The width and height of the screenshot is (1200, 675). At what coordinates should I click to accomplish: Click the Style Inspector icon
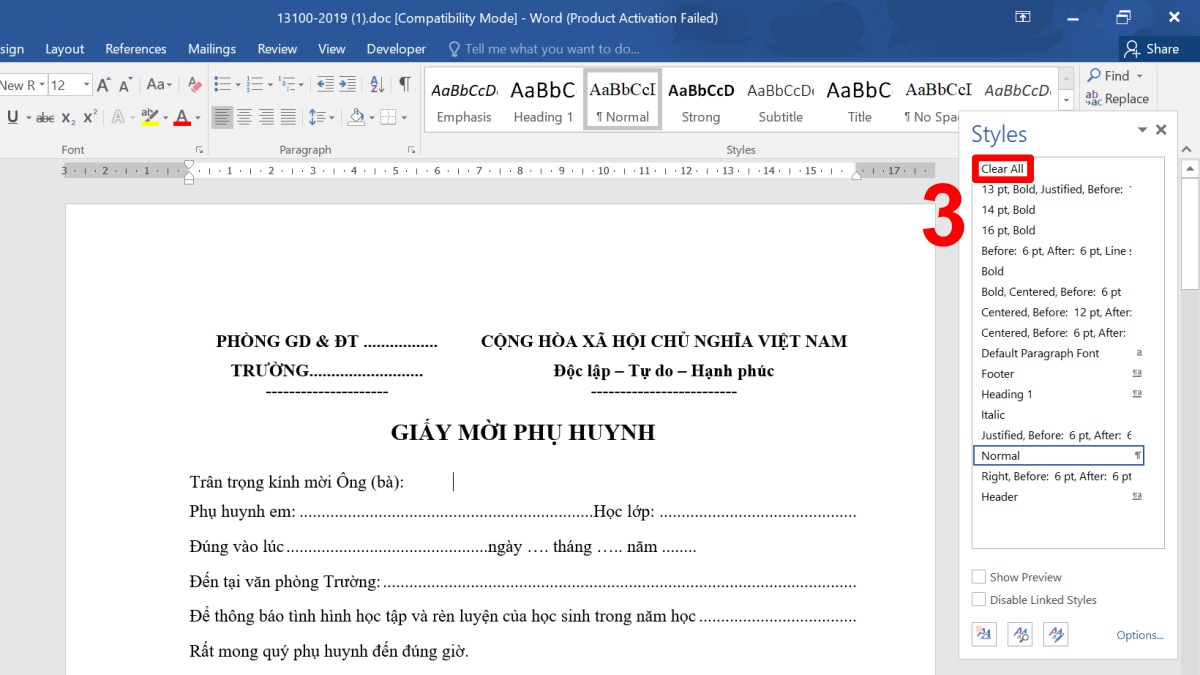[1019, 633]
